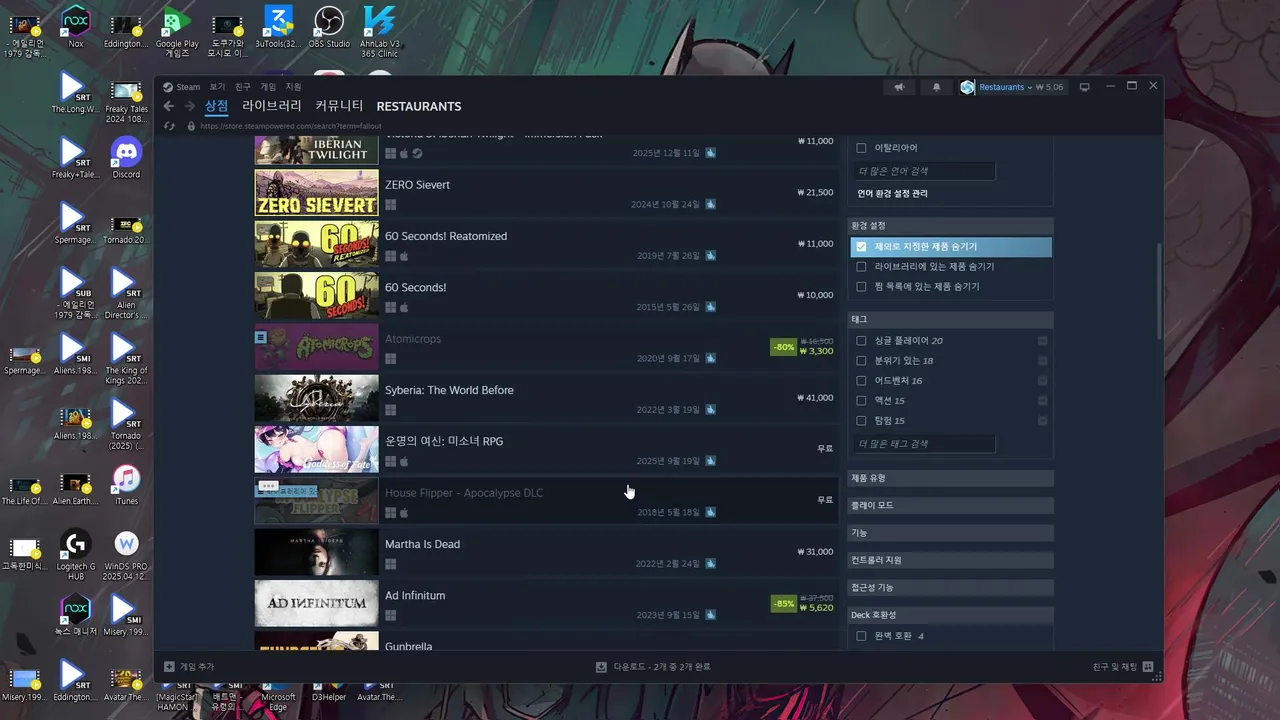This screenshot has height=720, width=1280.
Task: Collapse the 환경 설정 section header
Action: pos(950,225)
